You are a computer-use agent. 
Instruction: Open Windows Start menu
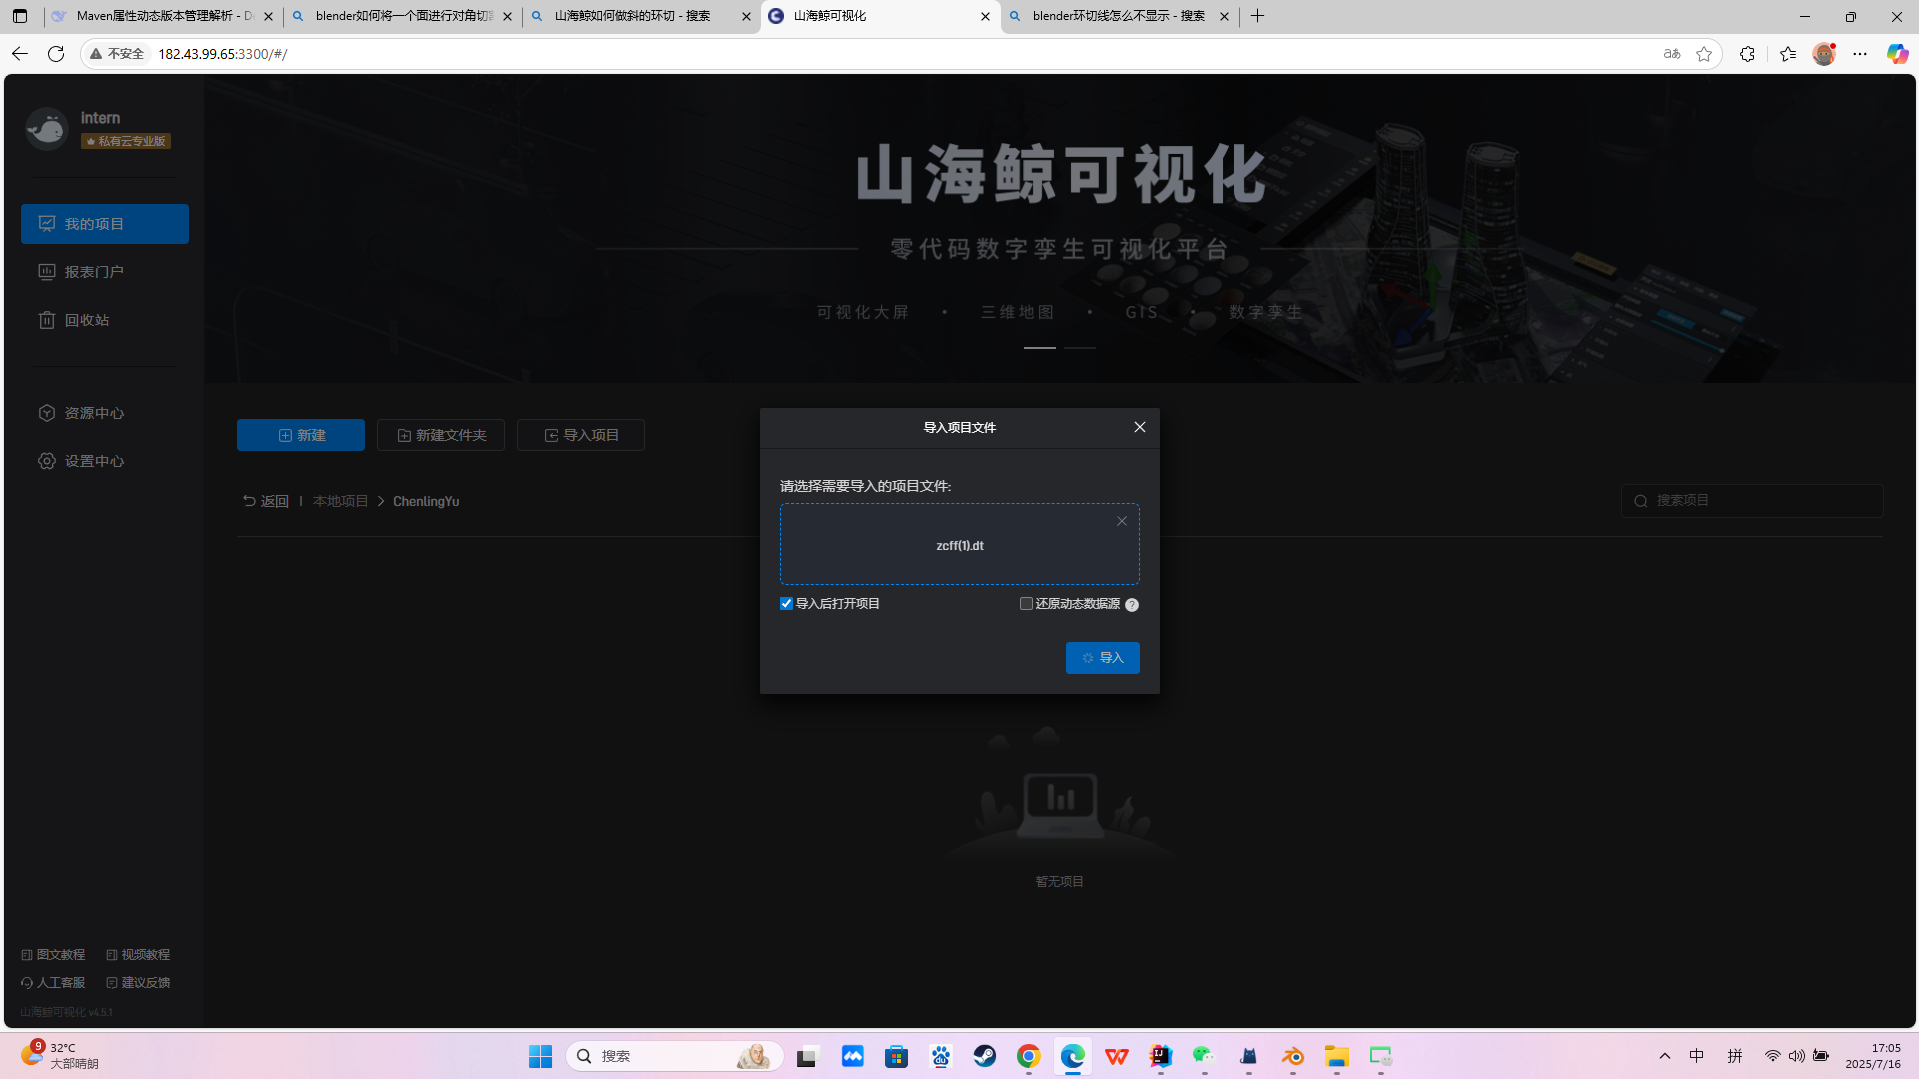541,1056
